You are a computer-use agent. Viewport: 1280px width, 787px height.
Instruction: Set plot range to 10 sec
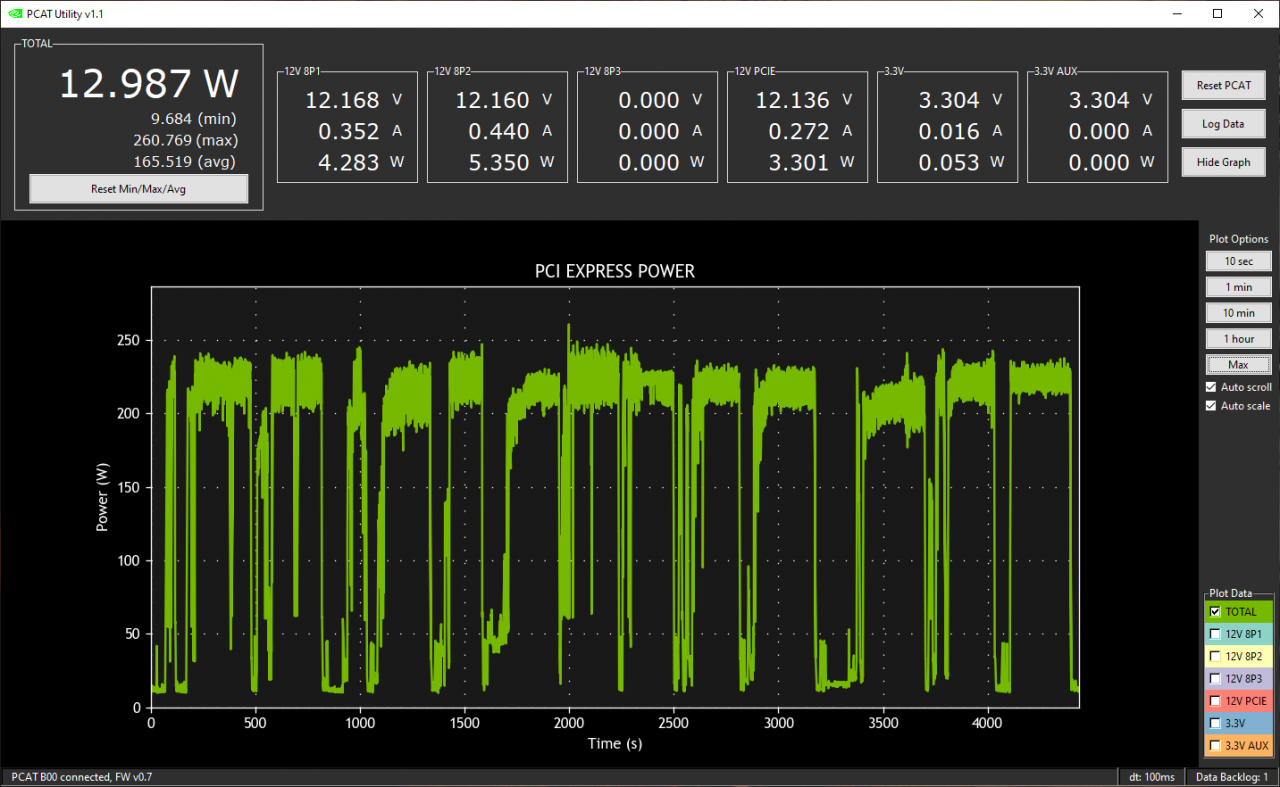coord(1238,261)
